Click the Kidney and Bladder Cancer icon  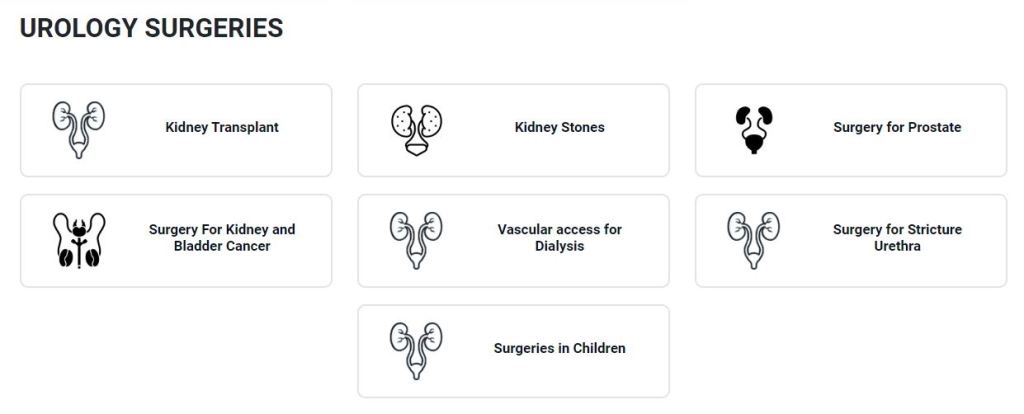click(x=79, y=241)
